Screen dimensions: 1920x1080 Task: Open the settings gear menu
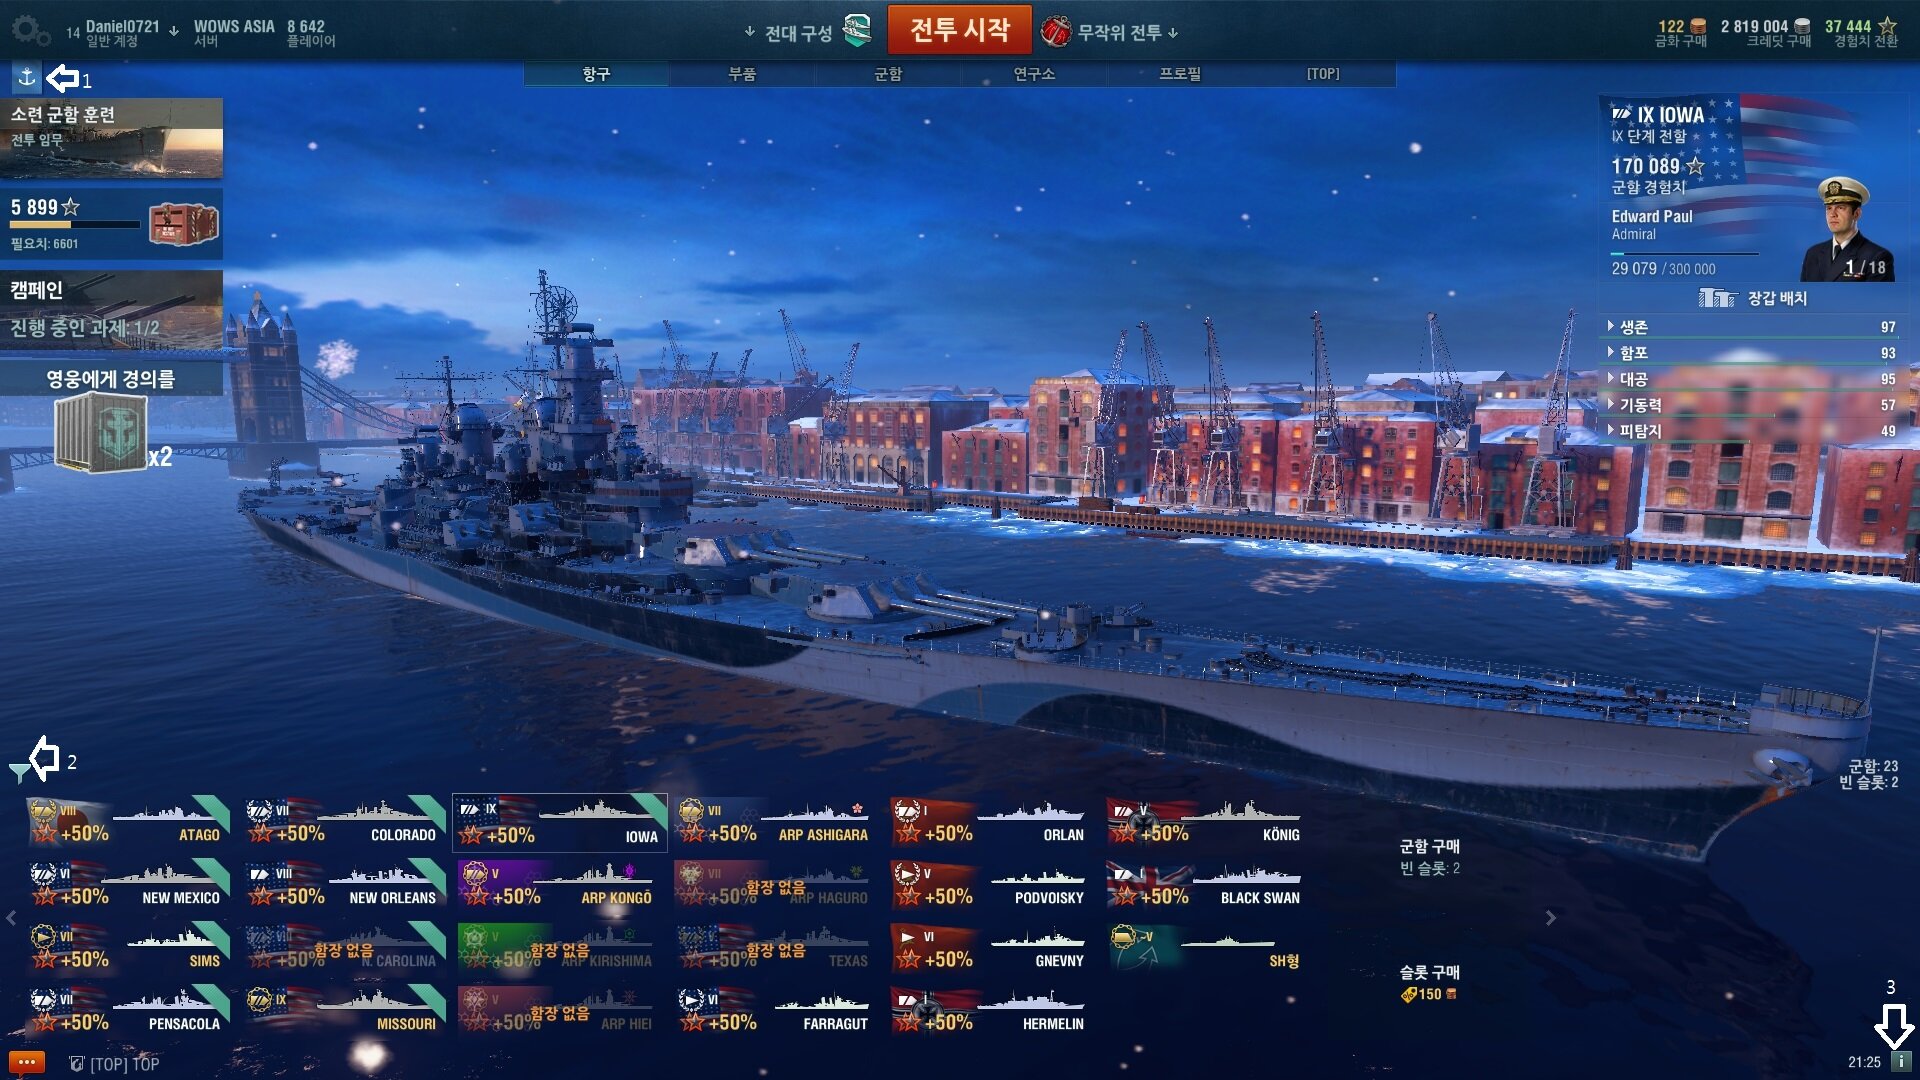coord(30,31)
